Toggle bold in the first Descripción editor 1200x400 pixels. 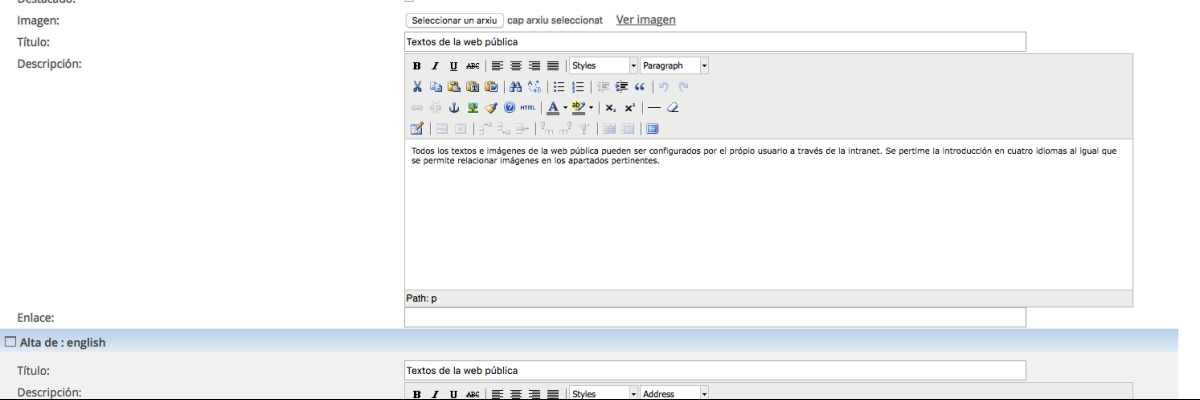tap(418, 66)
